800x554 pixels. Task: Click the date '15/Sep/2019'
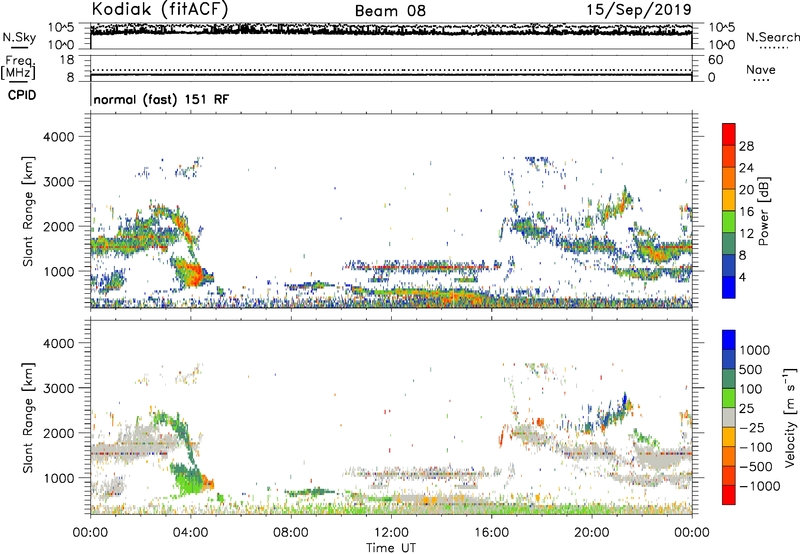tap(639, 9)
